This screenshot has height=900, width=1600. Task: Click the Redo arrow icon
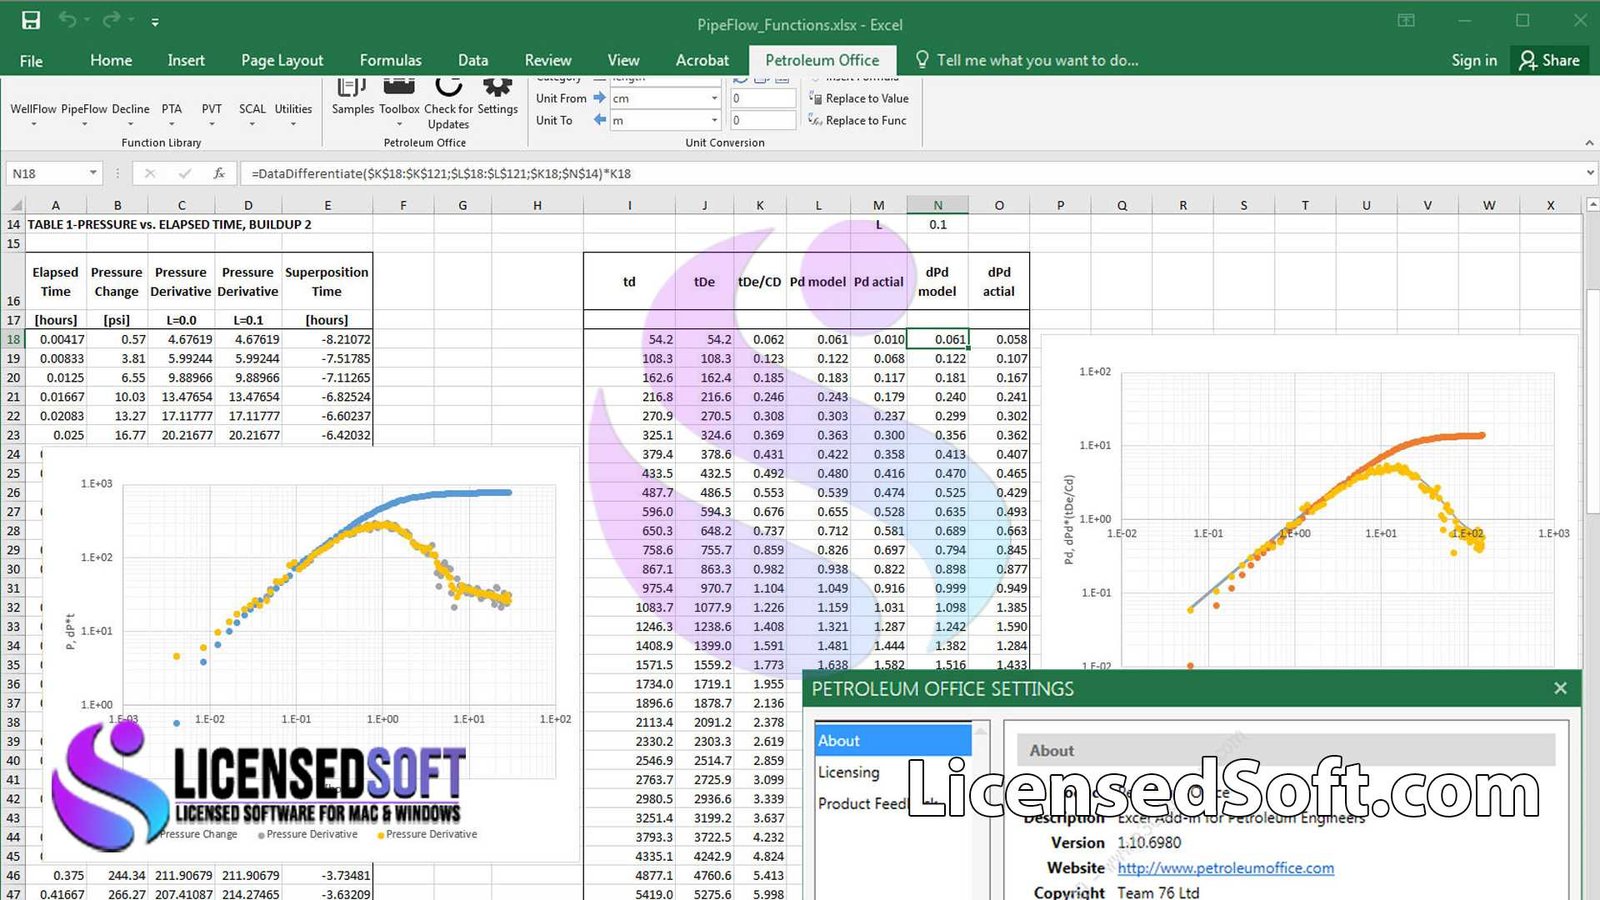pos(111,20)
